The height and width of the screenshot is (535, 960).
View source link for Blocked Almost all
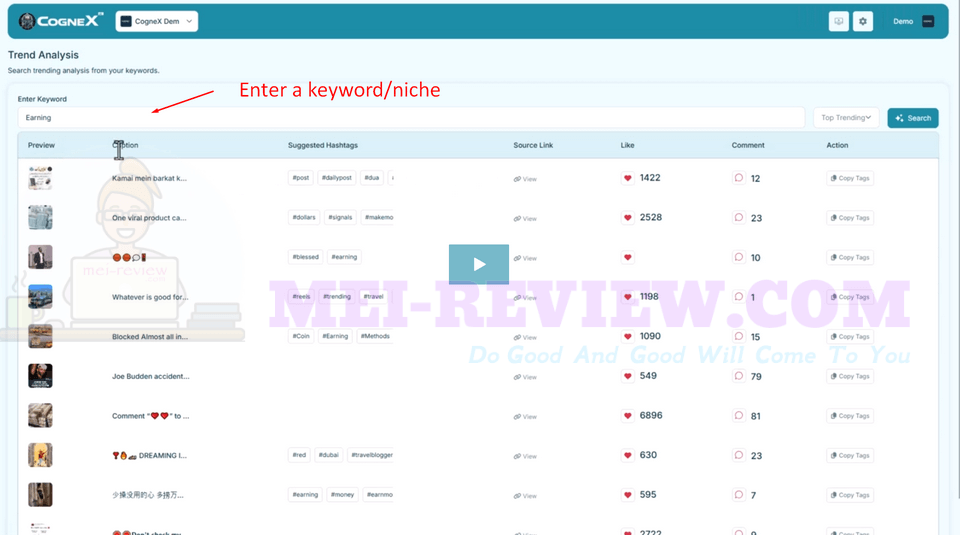(x=525, y=337)
